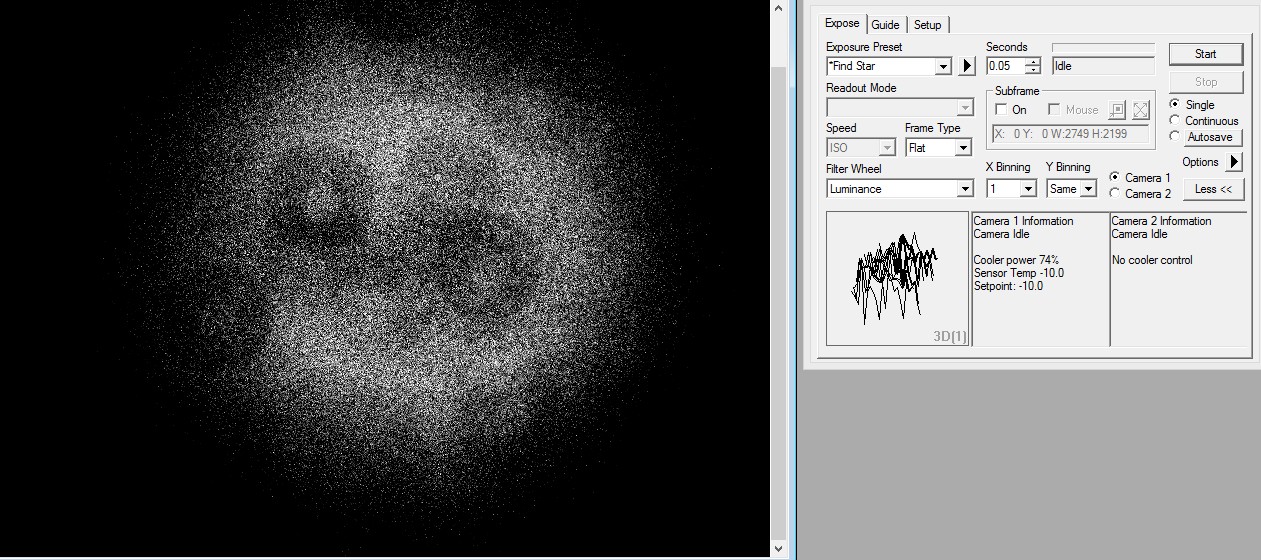Click the scrollbar up arrow
Viewport: 1261px width, 560px height.
[x=779, y=8]
